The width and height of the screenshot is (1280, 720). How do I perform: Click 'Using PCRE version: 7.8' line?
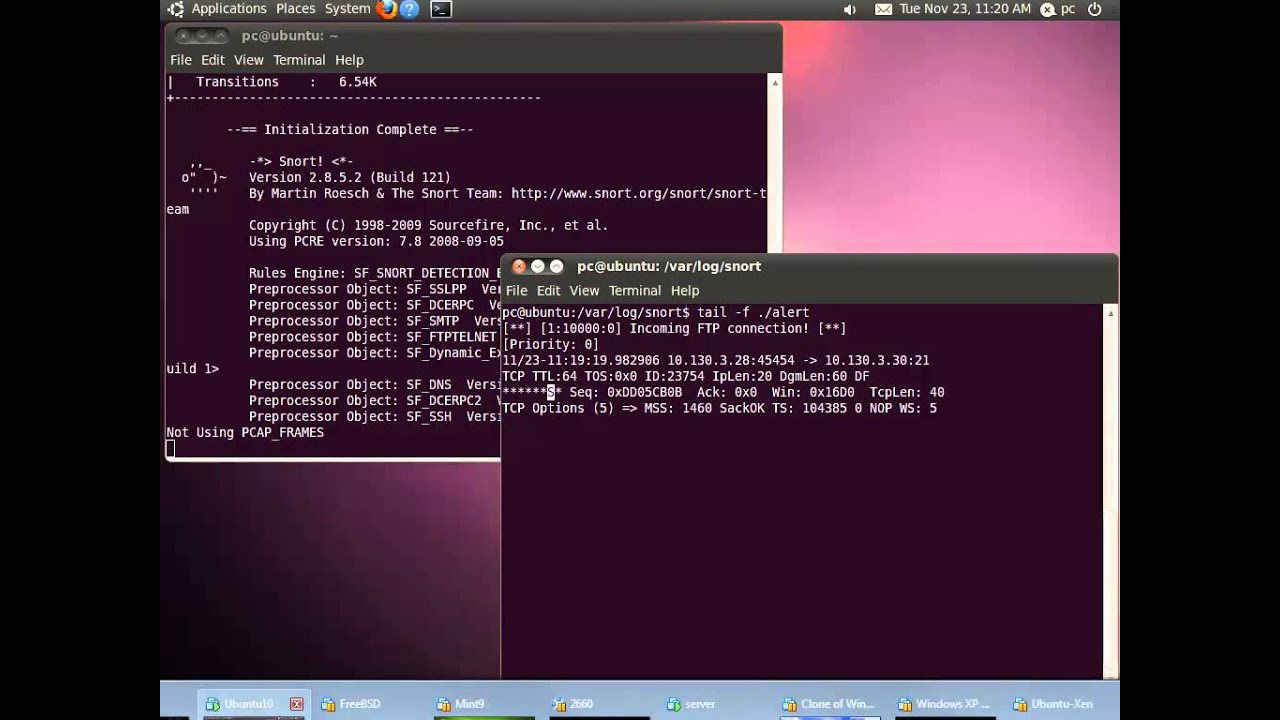tap(376, 242)
